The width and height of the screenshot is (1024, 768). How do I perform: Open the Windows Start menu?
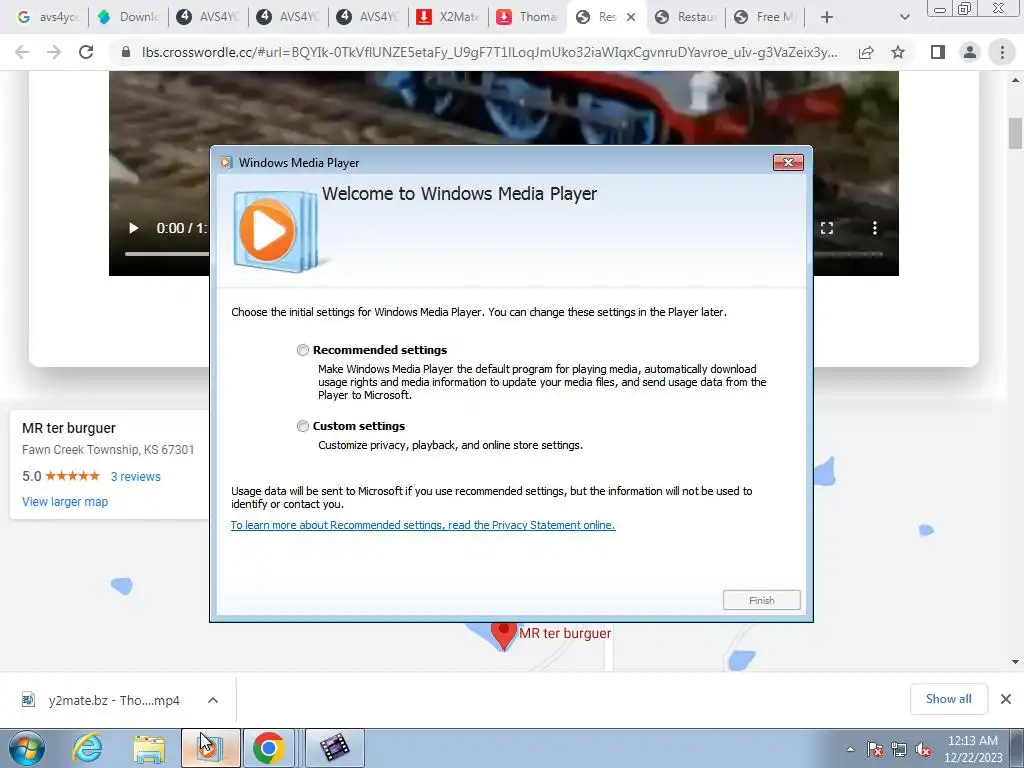tap(27, 748)
